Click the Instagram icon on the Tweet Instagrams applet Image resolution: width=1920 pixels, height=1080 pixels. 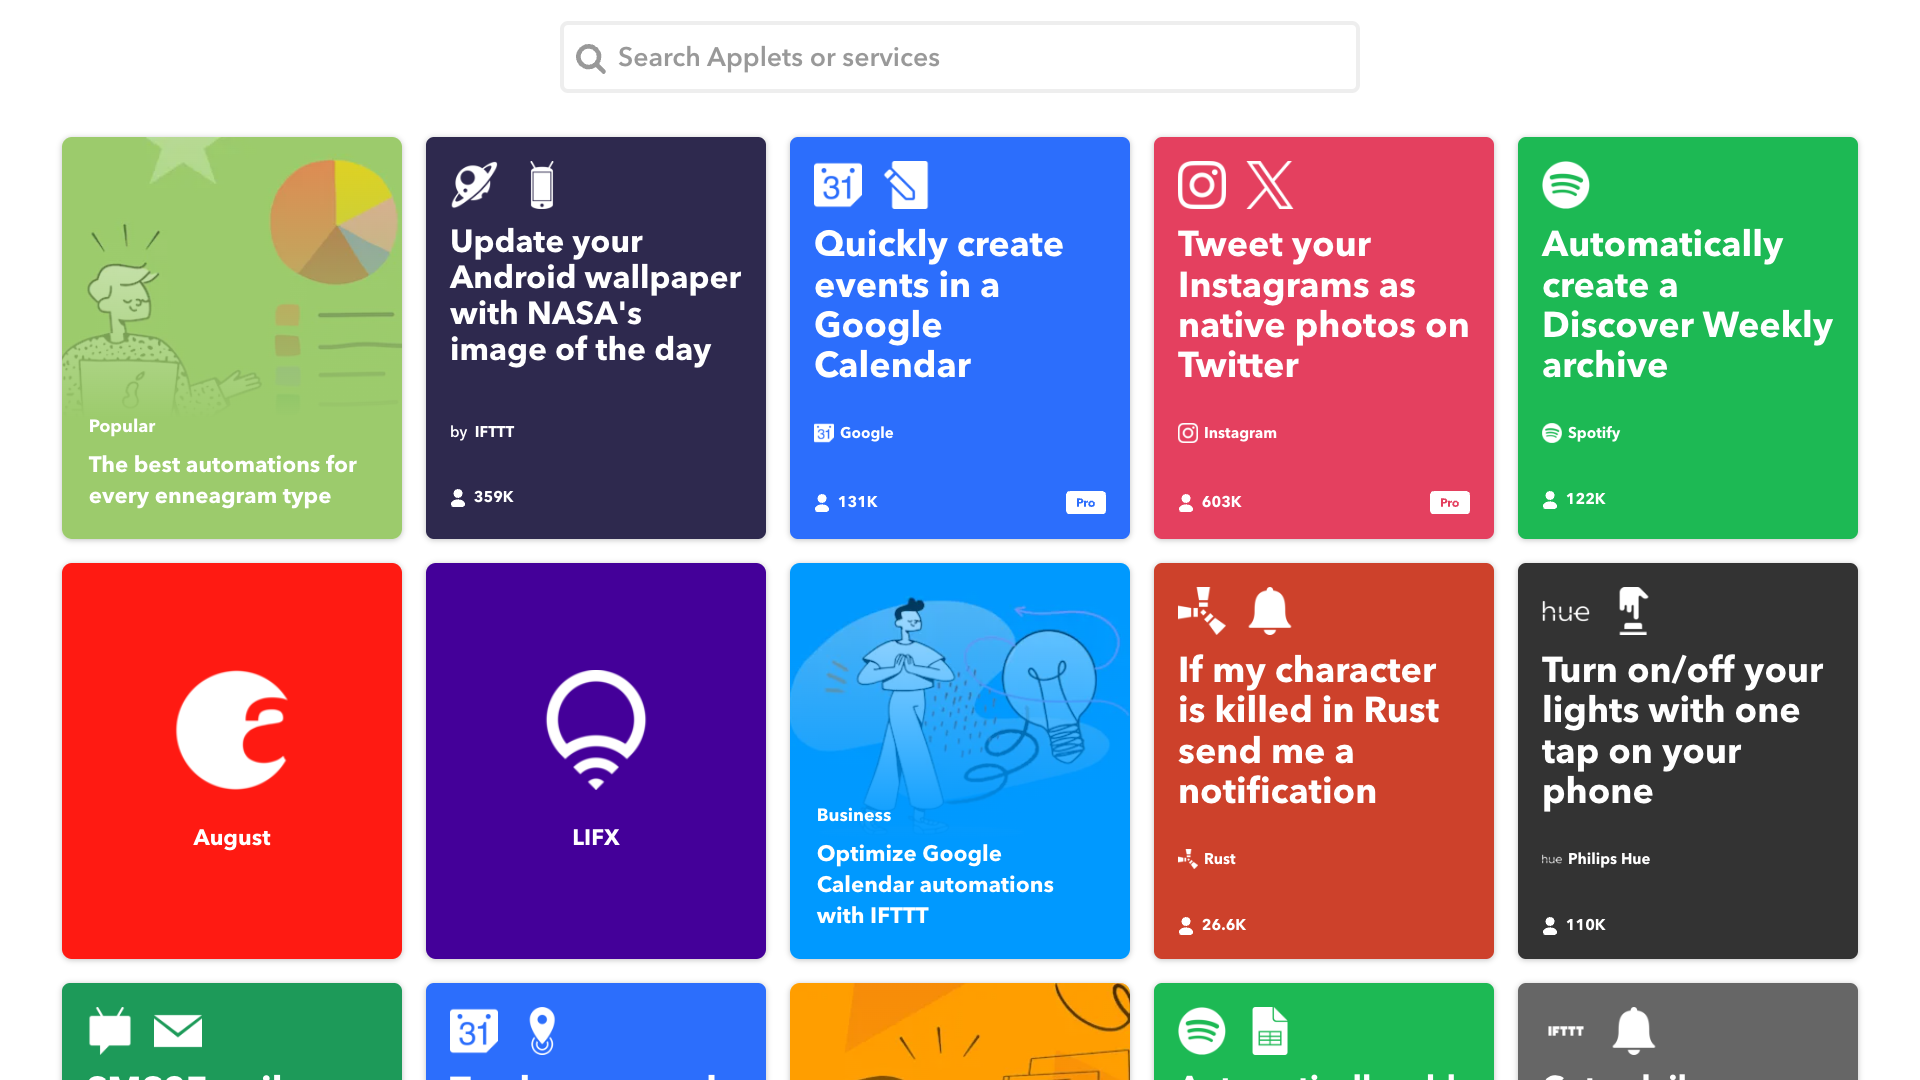click(1201, 184)
